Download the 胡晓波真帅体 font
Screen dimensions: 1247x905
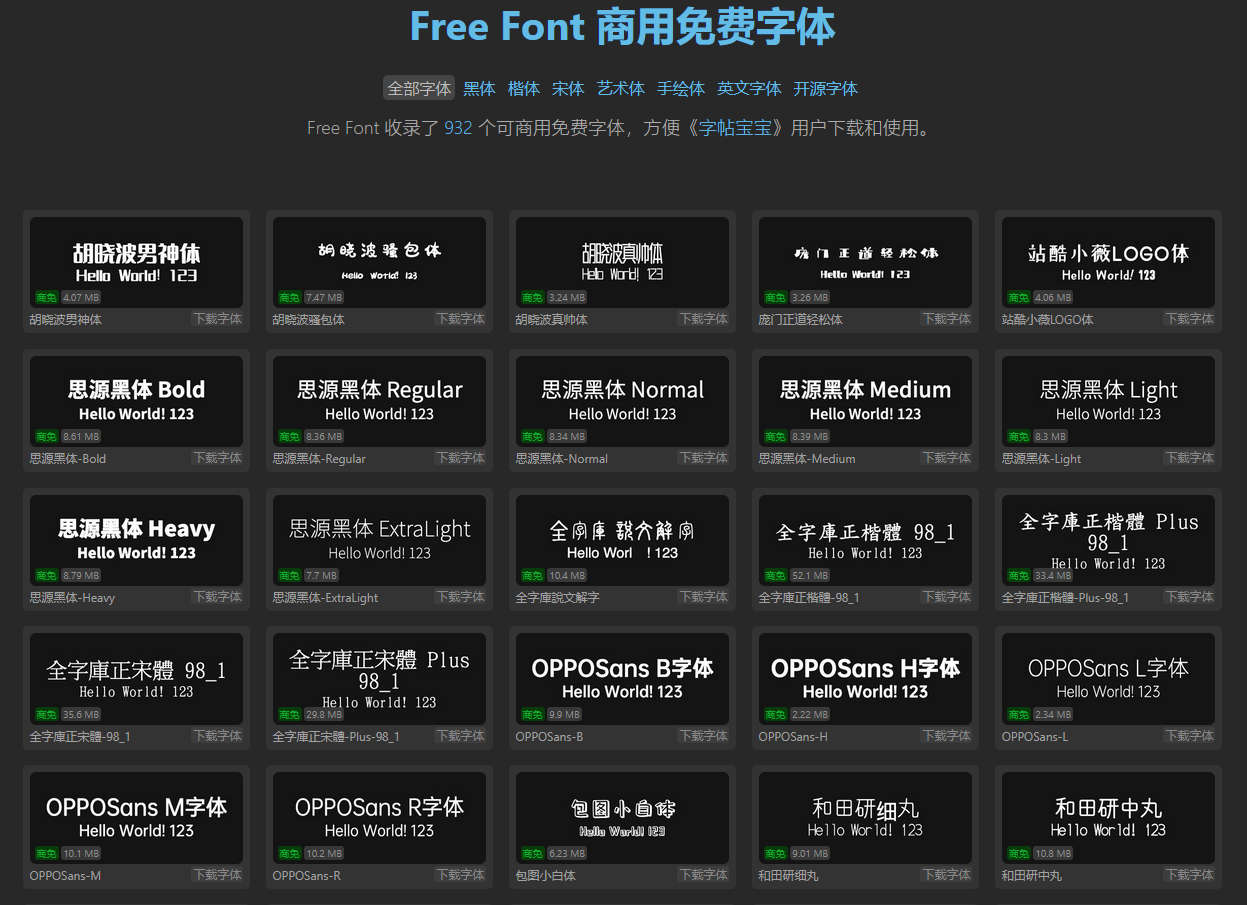point(703,319)
